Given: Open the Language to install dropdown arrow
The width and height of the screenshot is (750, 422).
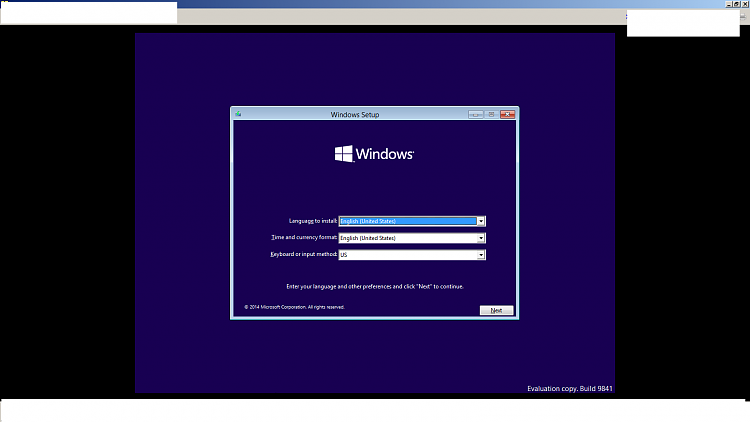Looking at the screenshot, I should [481, 221].
